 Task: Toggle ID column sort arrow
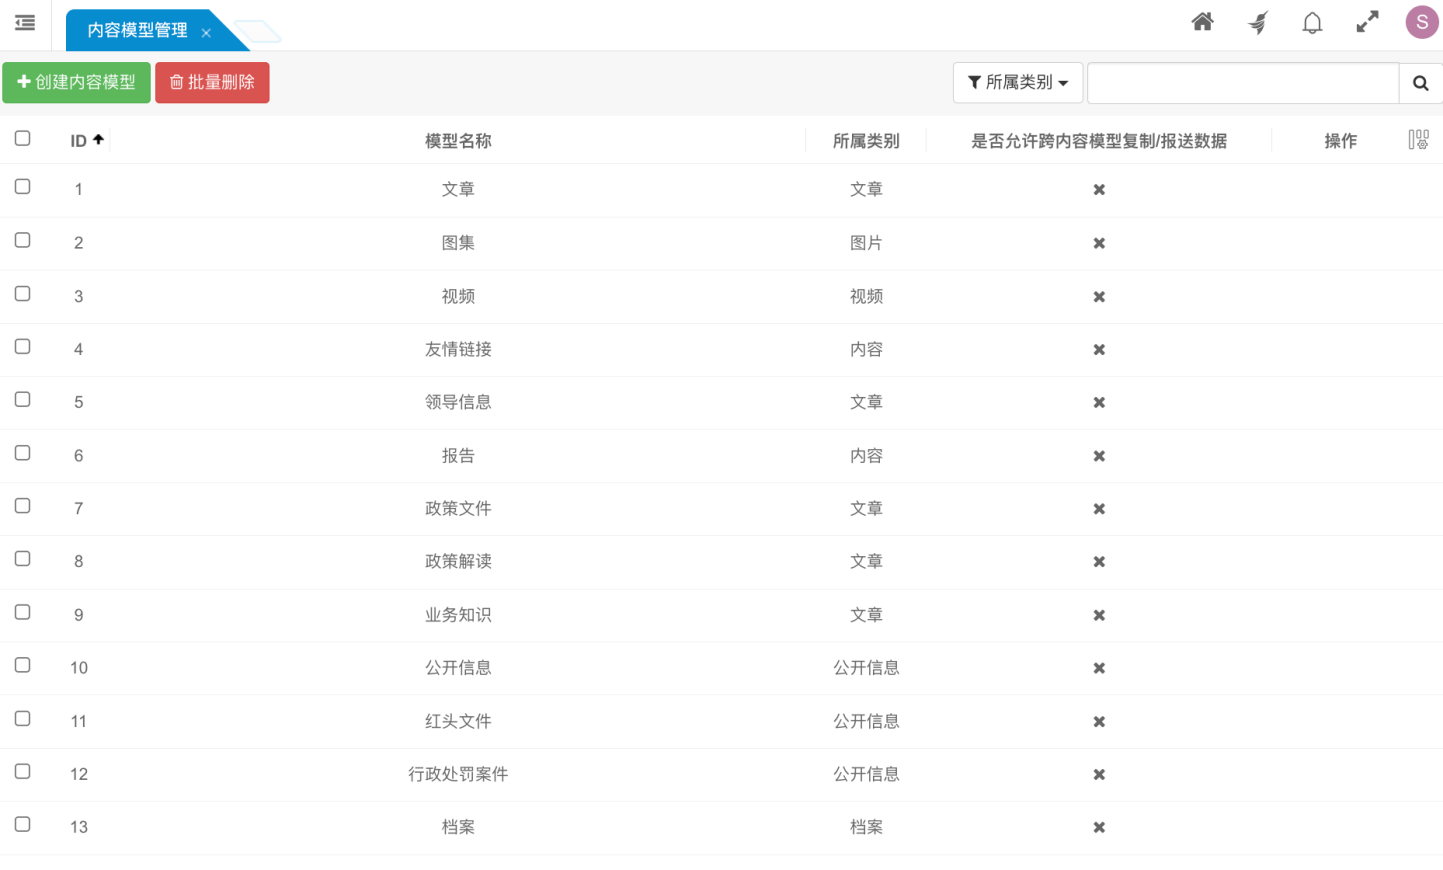click(98, 139)
